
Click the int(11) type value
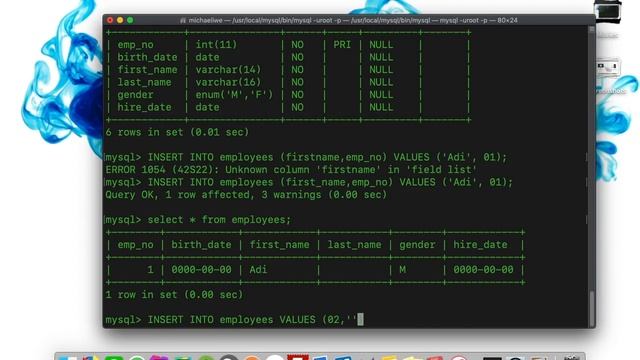(216, 45)
